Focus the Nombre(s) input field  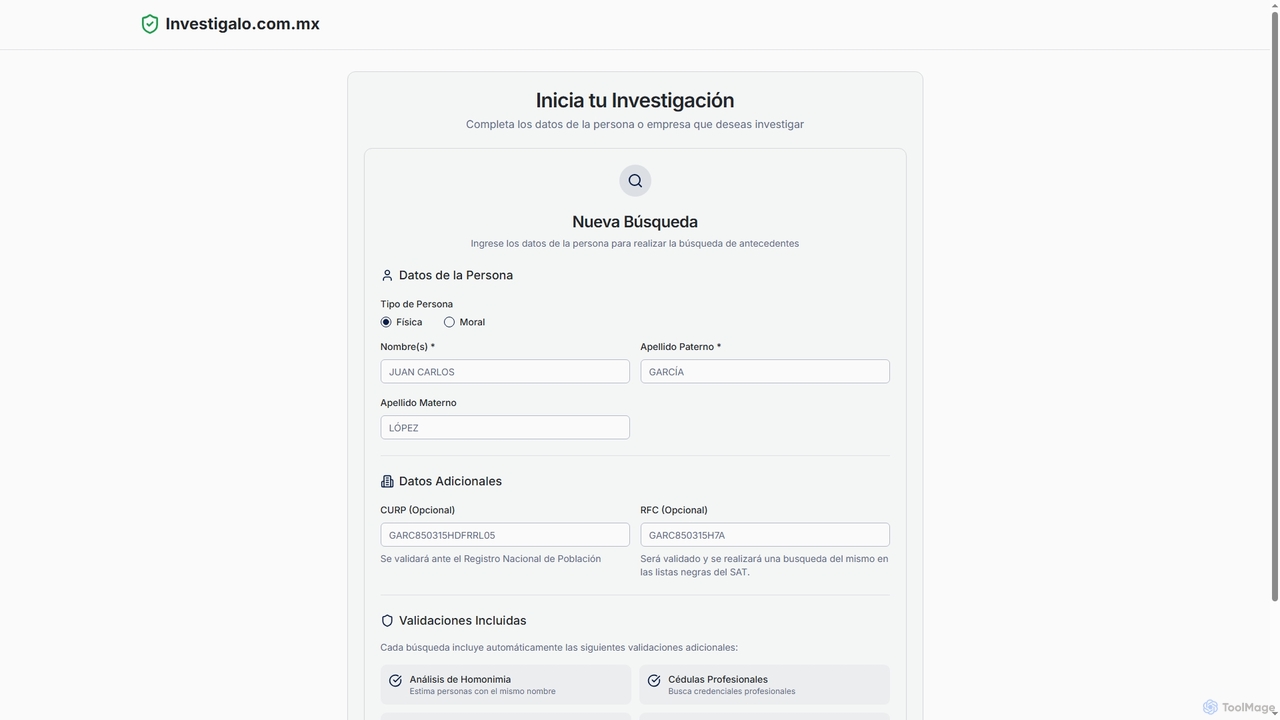coord(505,372)
